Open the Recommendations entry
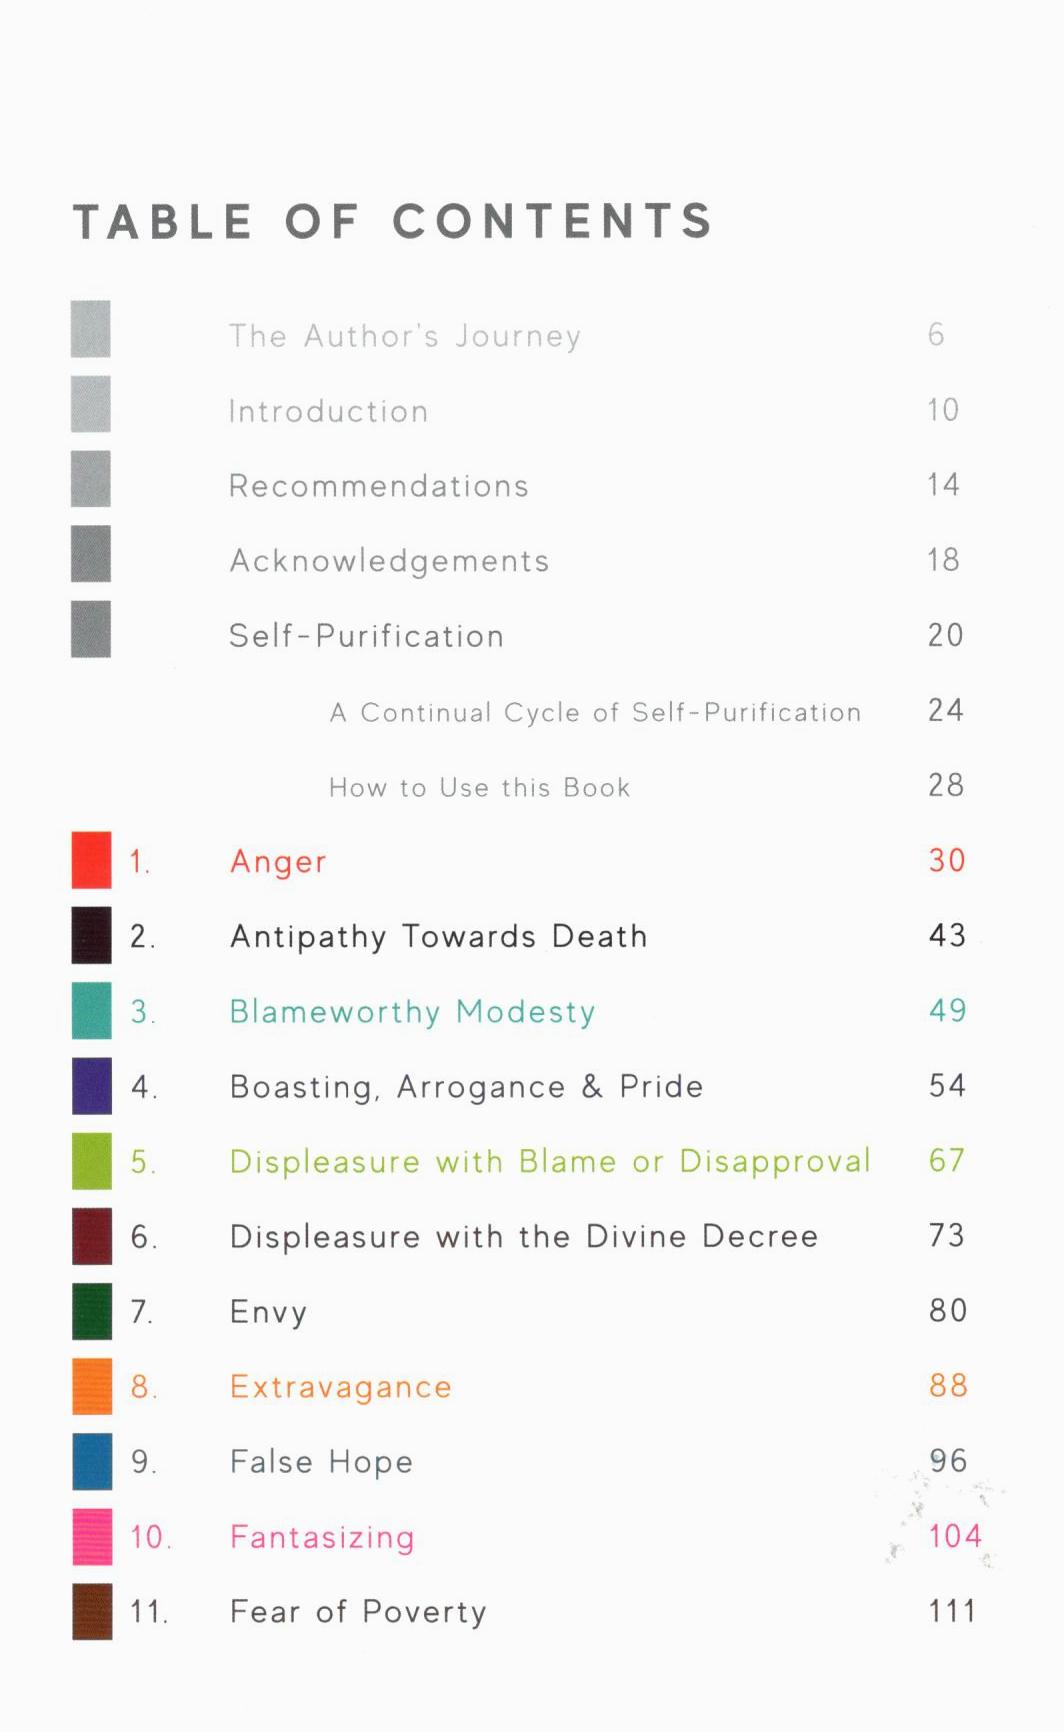Viewport: 1064px width, 1732px height. tap(378, 486)
